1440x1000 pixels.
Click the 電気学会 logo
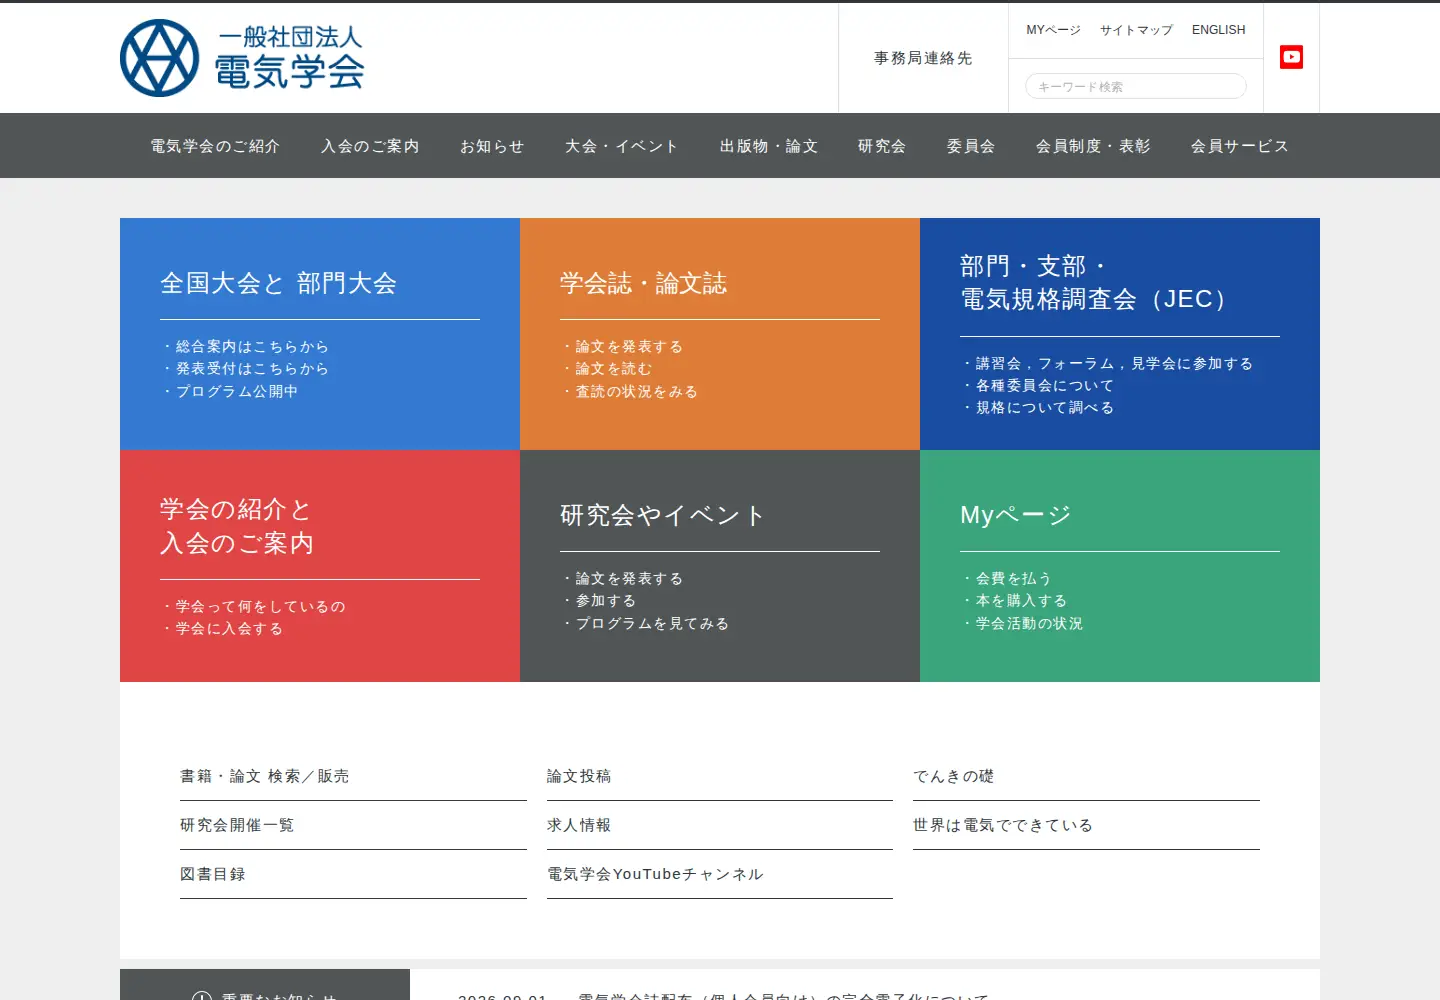click(242, 58)
